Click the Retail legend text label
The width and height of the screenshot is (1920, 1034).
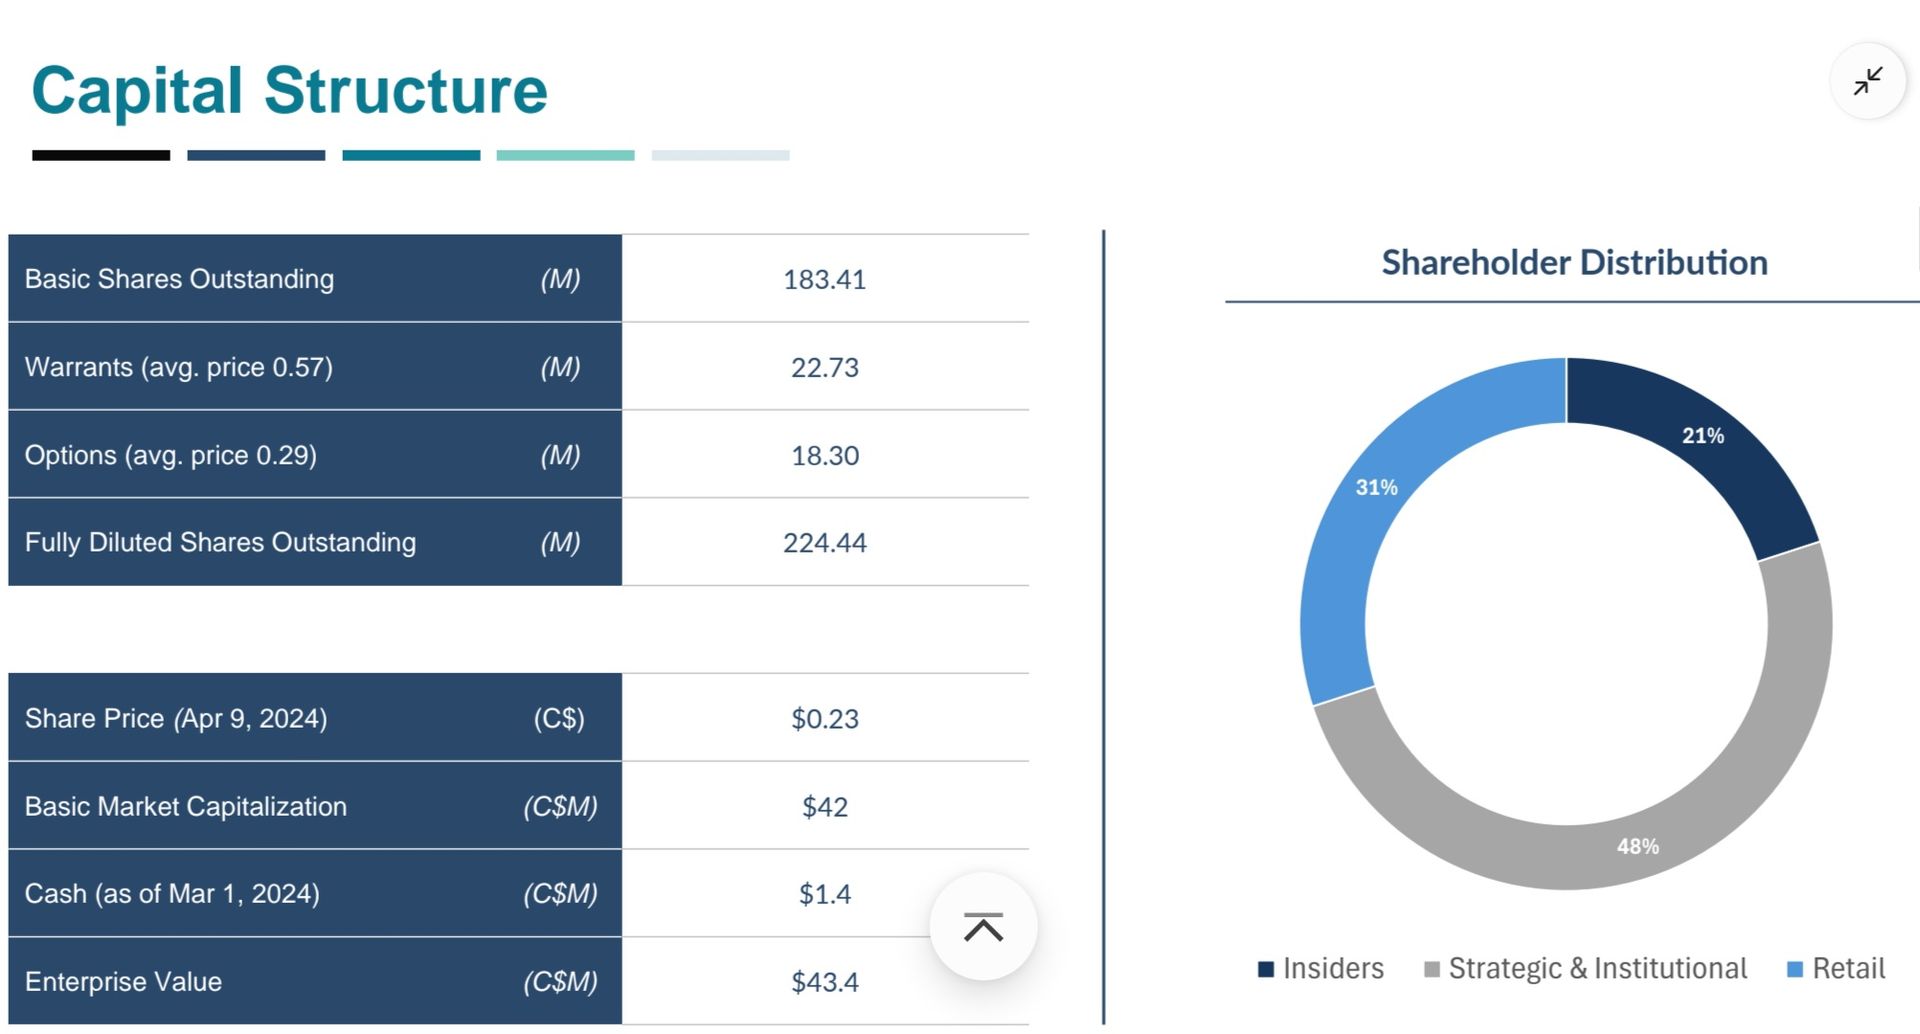(x=1848, y=969)
